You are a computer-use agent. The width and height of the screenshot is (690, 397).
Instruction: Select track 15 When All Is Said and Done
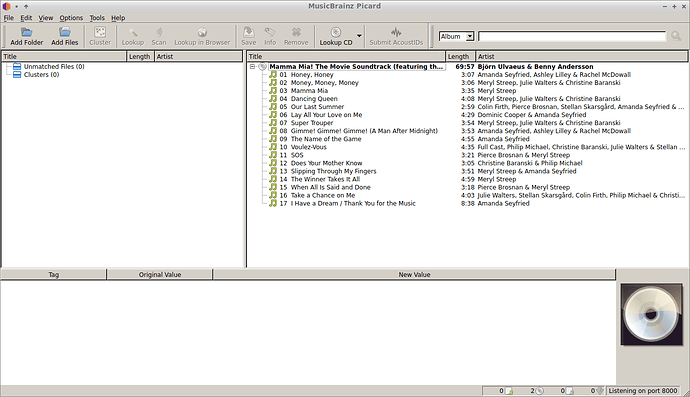tap(325, 187)
